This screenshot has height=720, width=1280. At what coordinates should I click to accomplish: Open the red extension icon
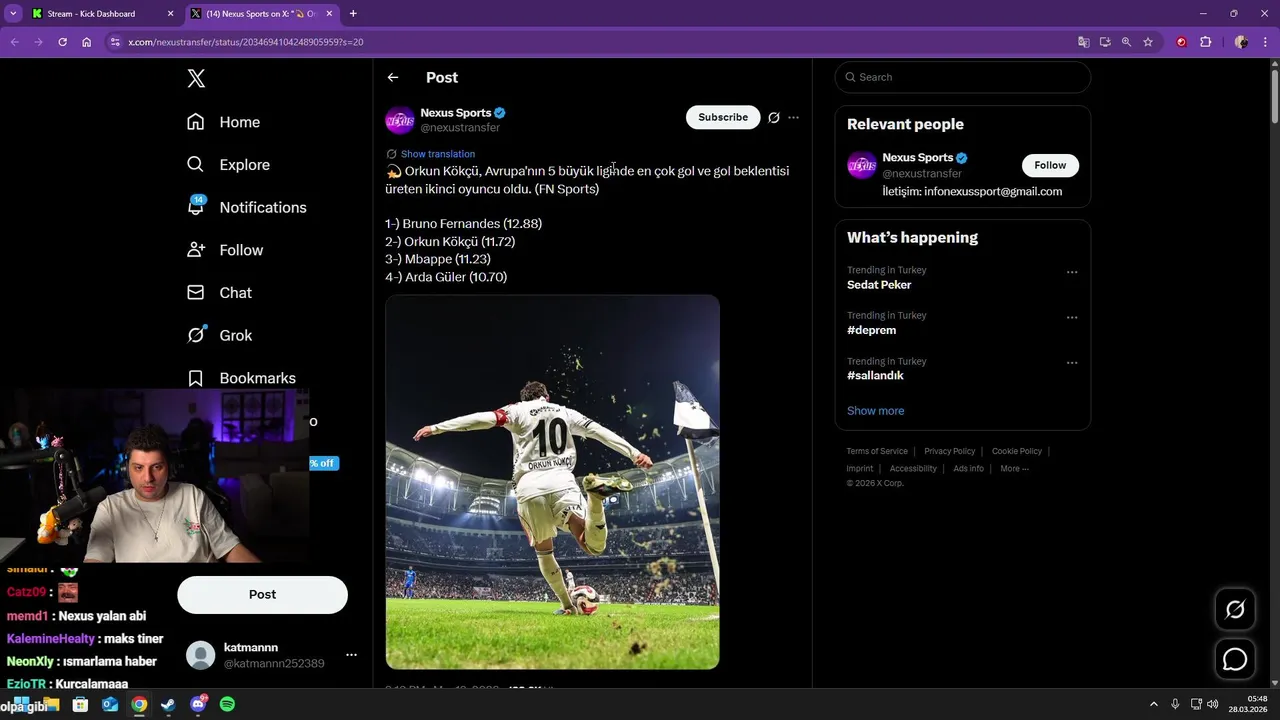pos(1181,42)
